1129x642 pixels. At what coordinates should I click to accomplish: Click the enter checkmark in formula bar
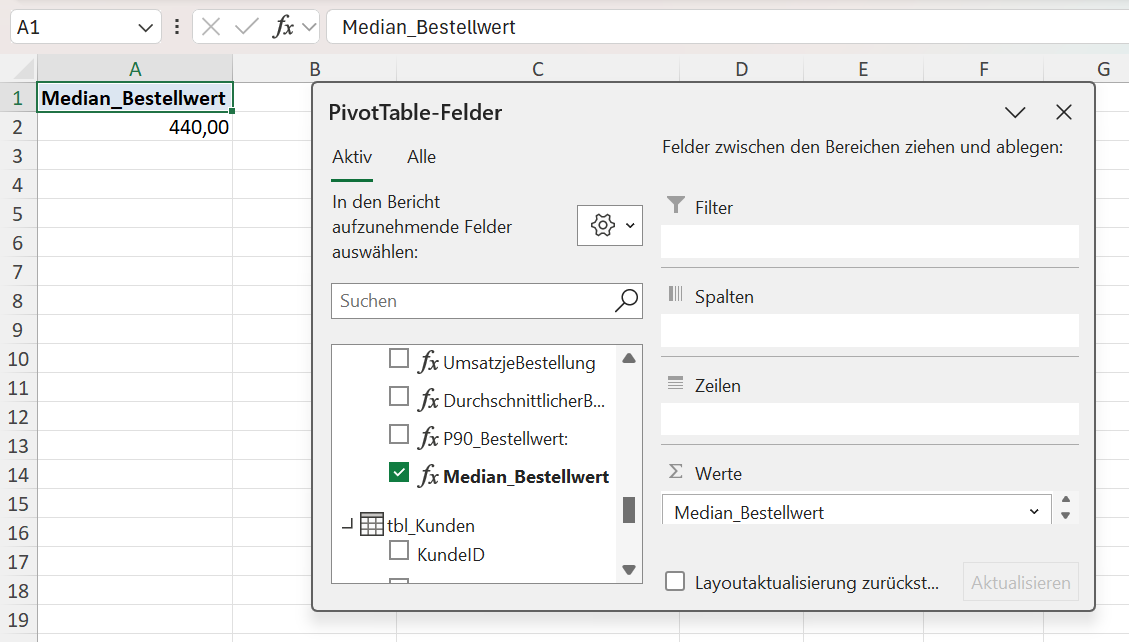(x=246, y=27)
